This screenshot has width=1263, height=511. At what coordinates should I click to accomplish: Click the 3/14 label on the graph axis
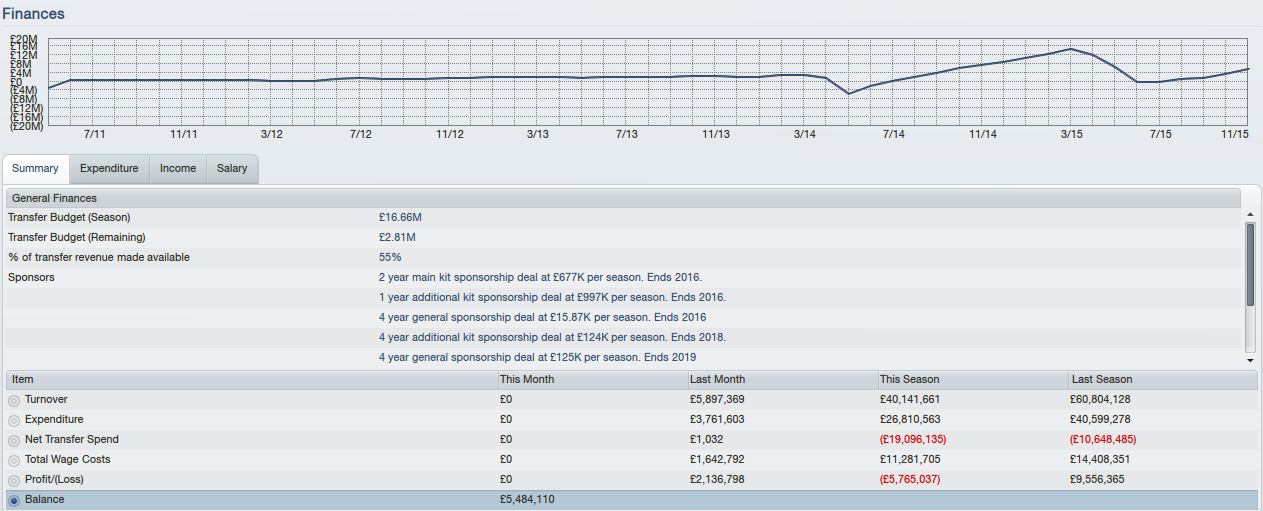point(804,134)
